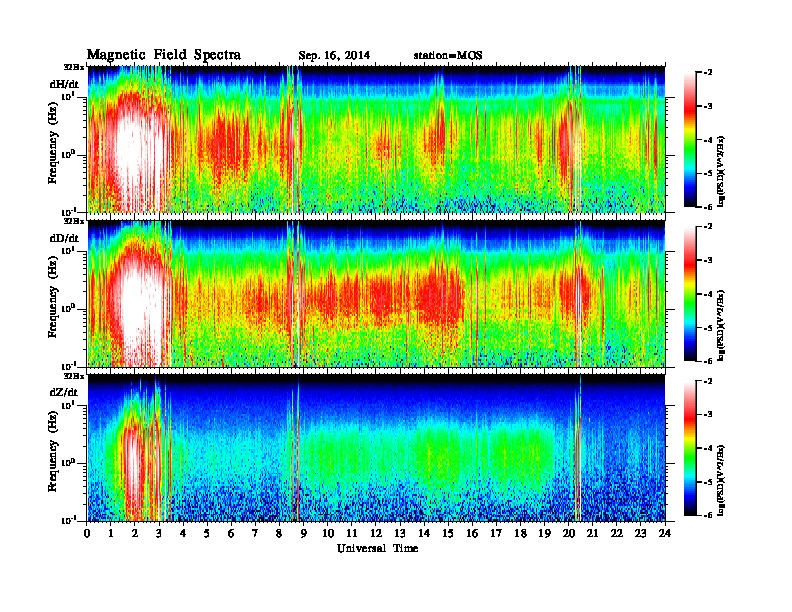The height and width of the screenshot is (612, 792).
Task: Click the "-6" tick on the dZ/dt colorbar
Action: click(x=708, y=516)
